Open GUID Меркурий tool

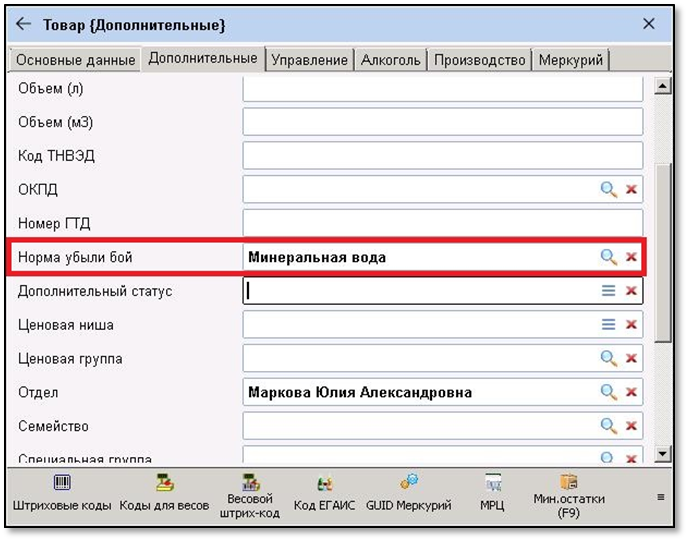tap(408, 492)
